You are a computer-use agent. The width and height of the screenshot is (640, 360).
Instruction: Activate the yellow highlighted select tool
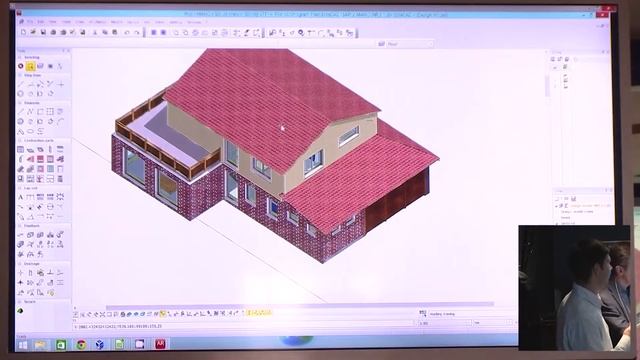coord(30,66)
